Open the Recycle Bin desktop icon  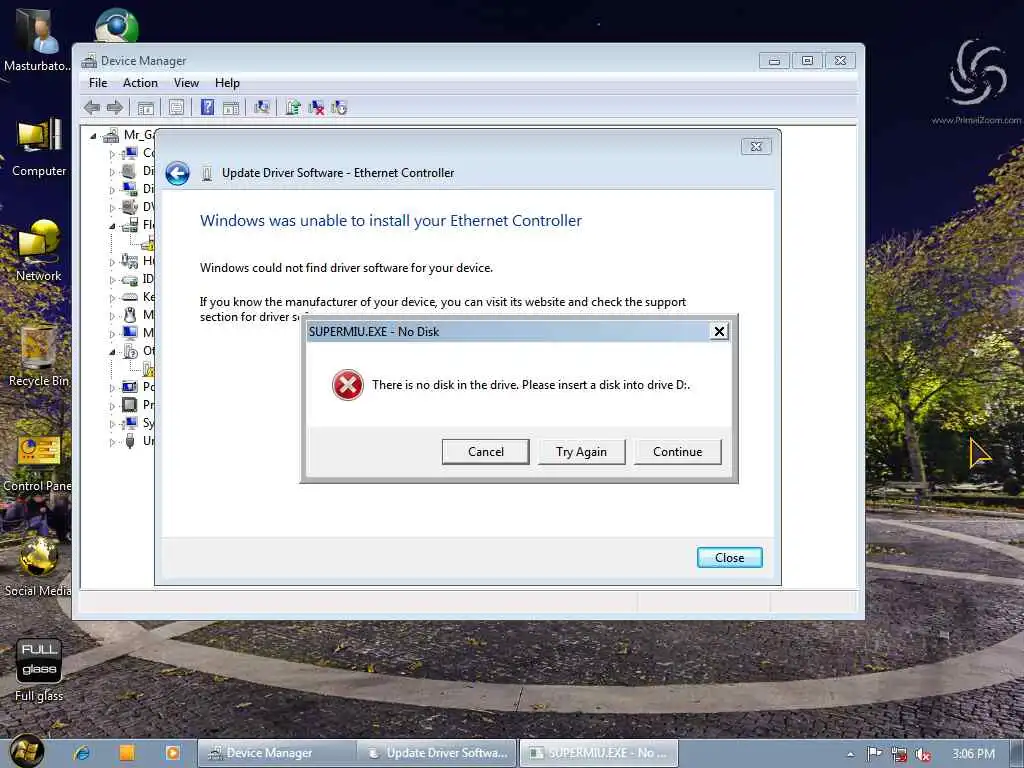tap(39, 357)
